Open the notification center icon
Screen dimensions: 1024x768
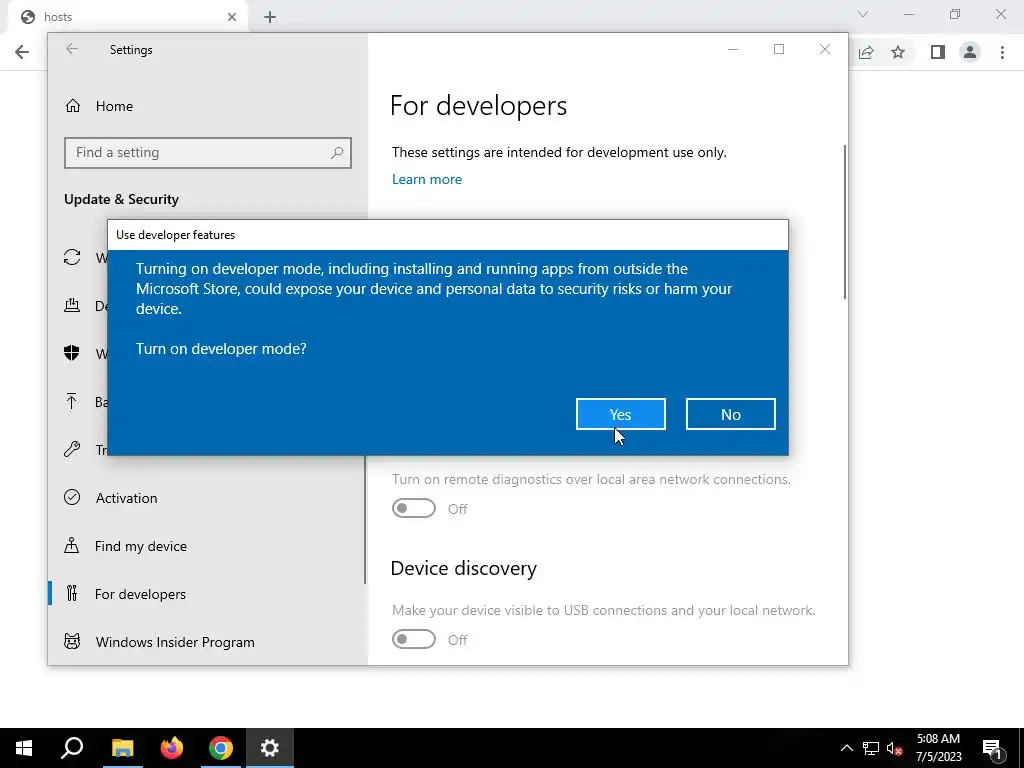[x=992, y=748]
